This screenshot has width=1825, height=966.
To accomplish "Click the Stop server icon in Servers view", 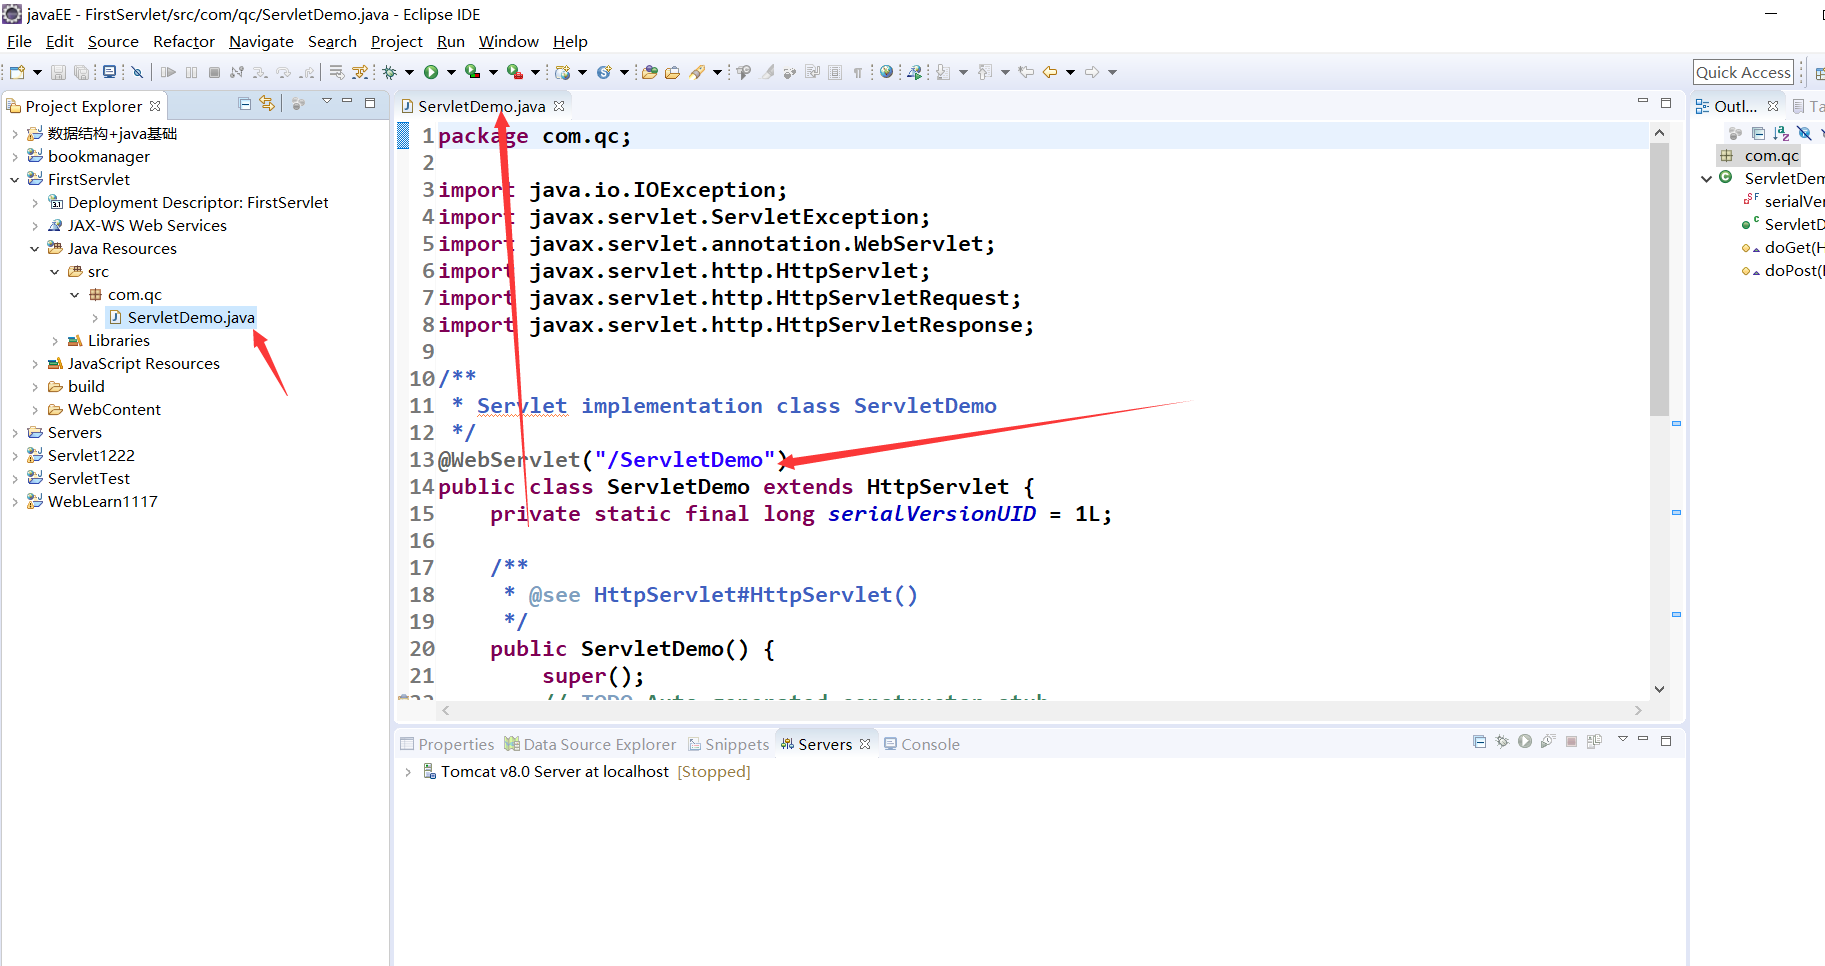I will pos(1571,741).
